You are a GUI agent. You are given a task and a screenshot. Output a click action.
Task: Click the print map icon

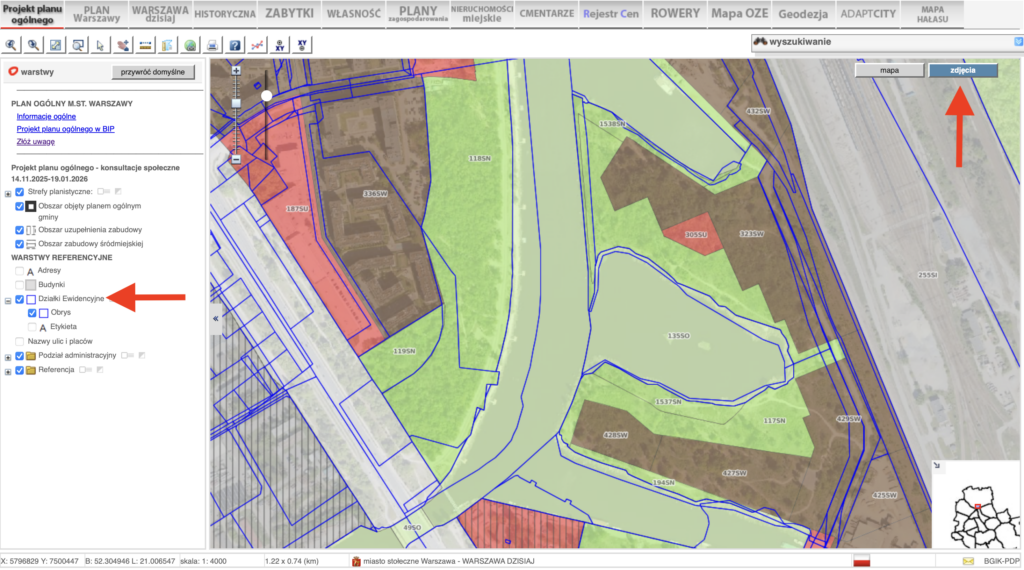(212, 45)
